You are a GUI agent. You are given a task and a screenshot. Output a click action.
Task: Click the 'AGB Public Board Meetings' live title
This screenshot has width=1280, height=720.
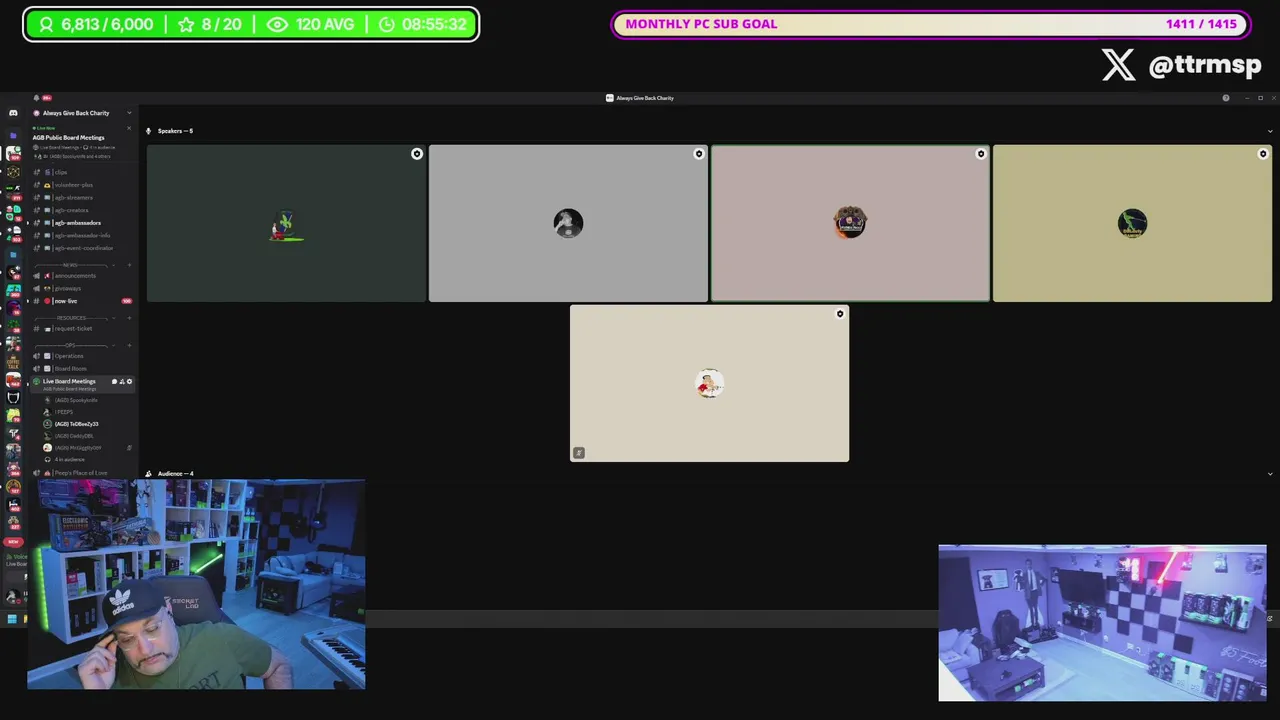(x=68, y=138)
